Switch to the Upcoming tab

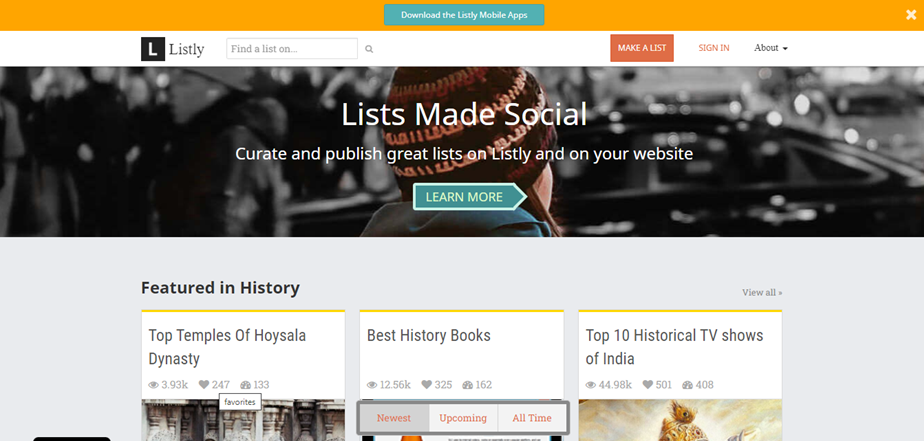tap(463, 418)
